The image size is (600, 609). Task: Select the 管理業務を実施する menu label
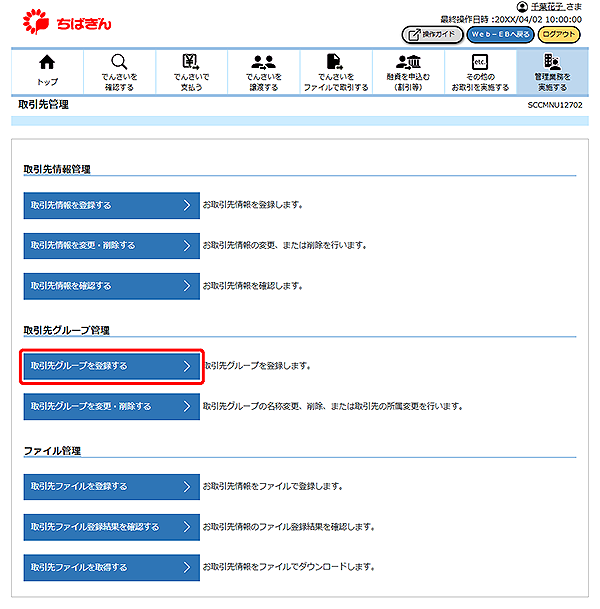(552, 82)
